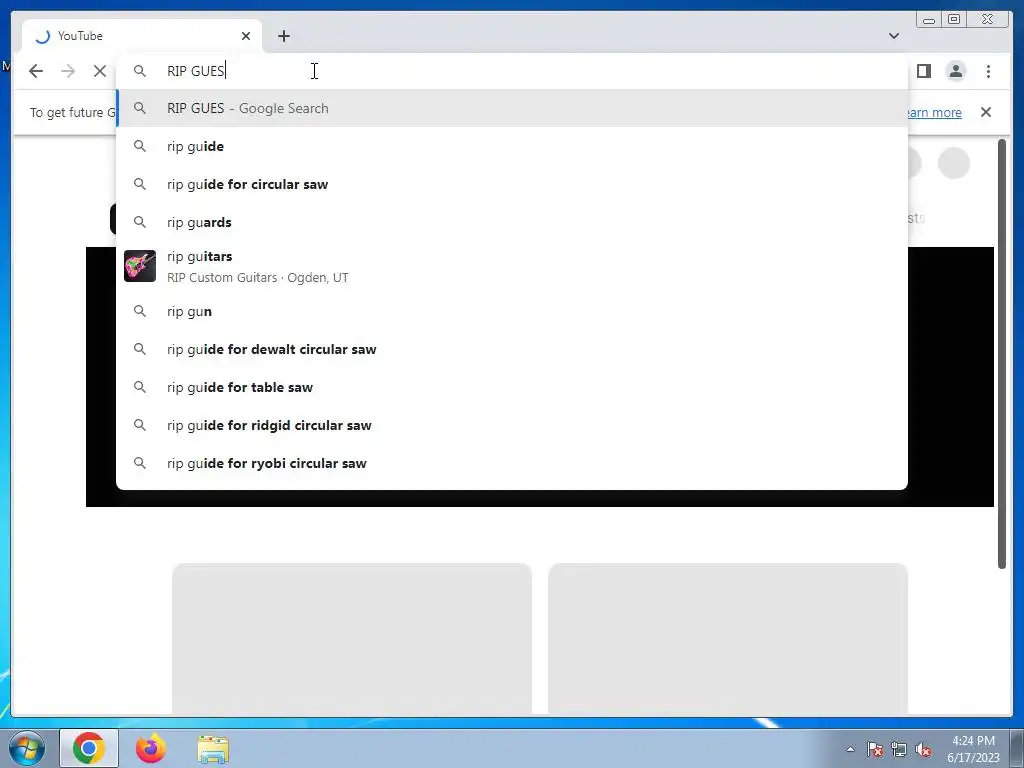Open Chrome from the taskbar
Image resolution: width=1024 pixels, height=768 pixels.
(89, 748)
